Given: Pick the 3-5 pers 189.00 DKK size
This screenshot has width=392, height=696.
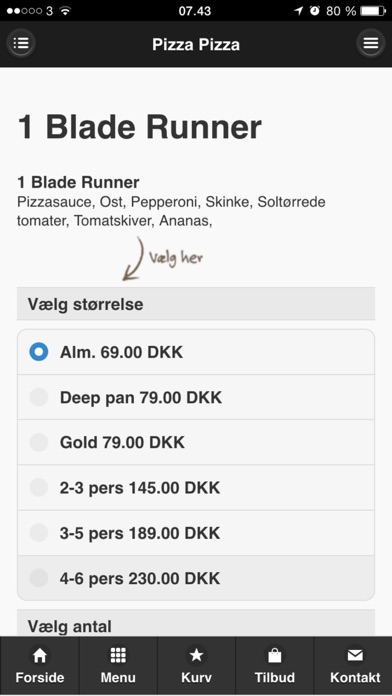Looking at the screenshot, I should 196,533.
